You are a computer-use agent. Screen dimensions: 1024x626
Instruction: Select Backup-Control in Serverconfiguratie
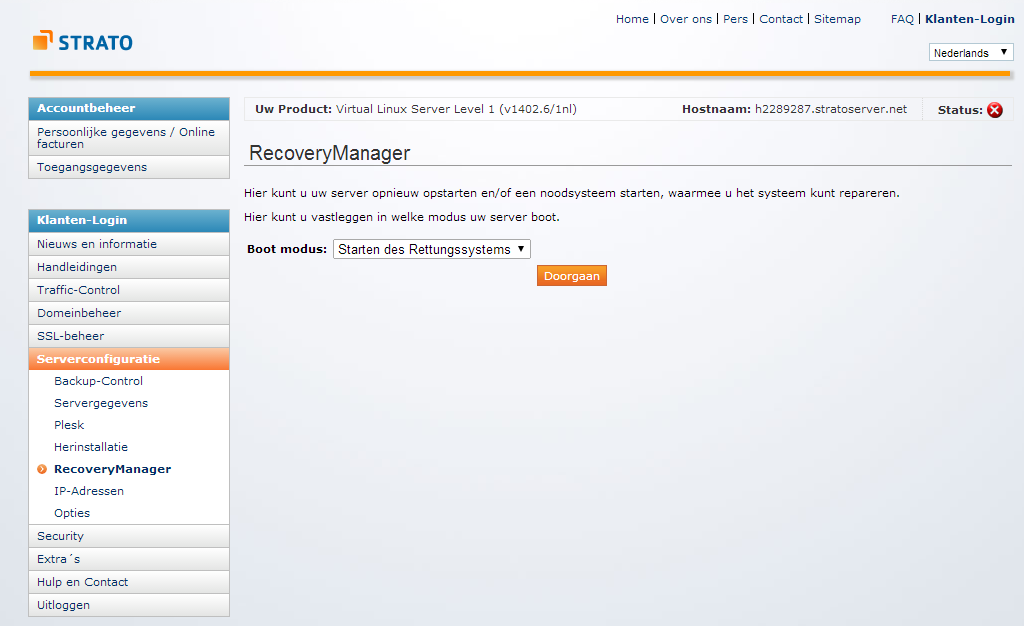[98, 381]
